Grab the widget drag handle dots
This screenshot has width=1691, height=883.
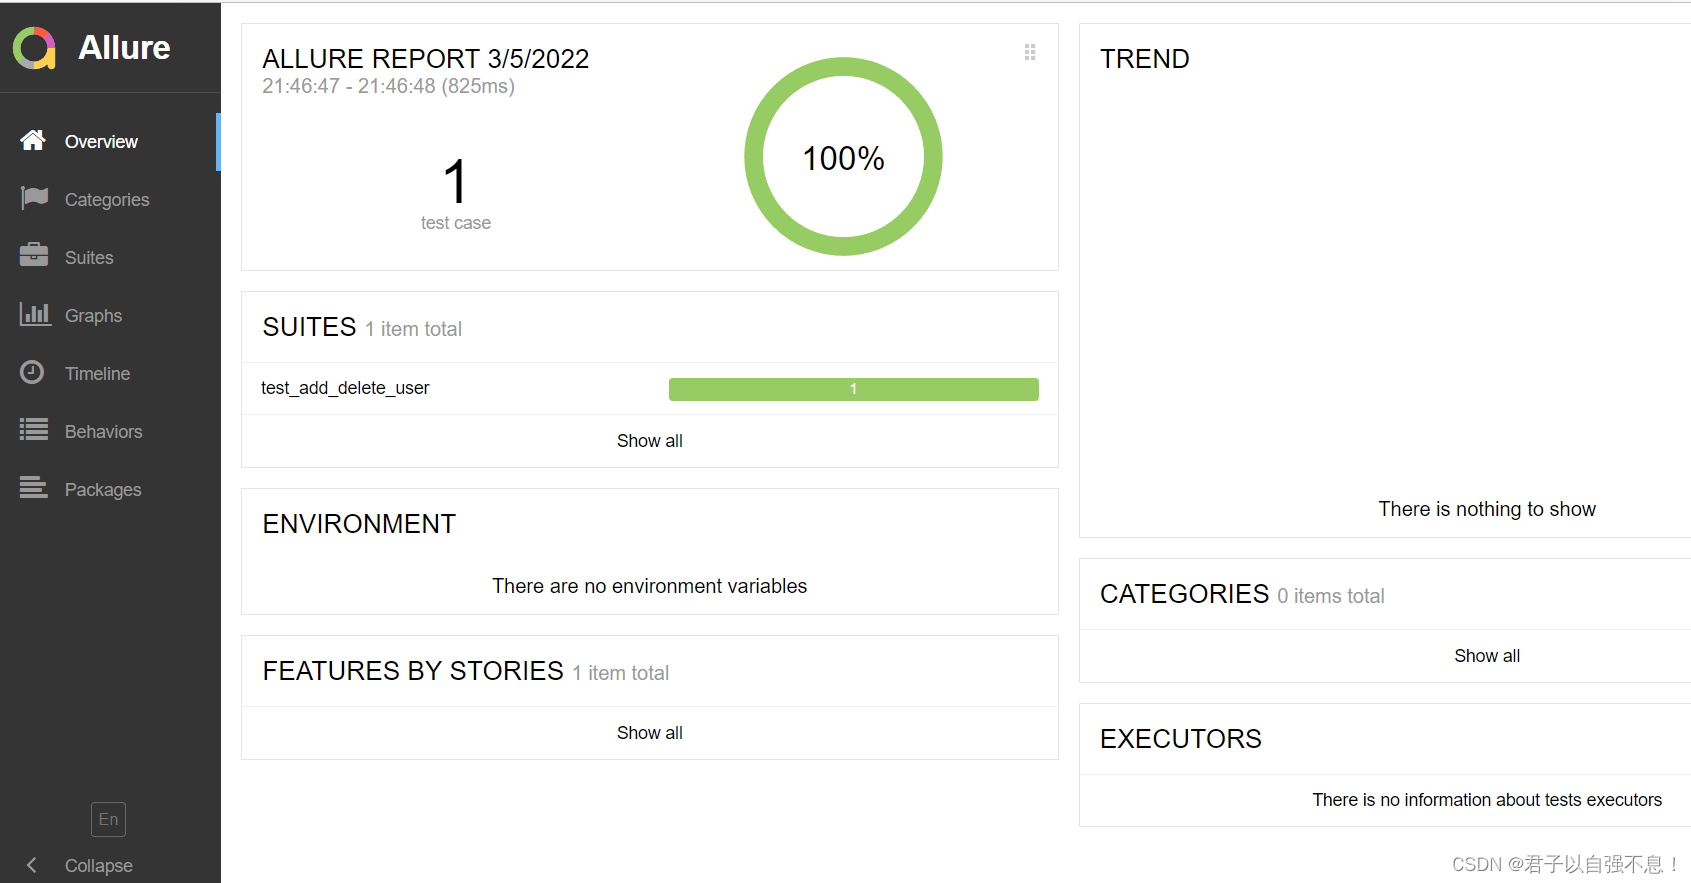(1030, 52)
